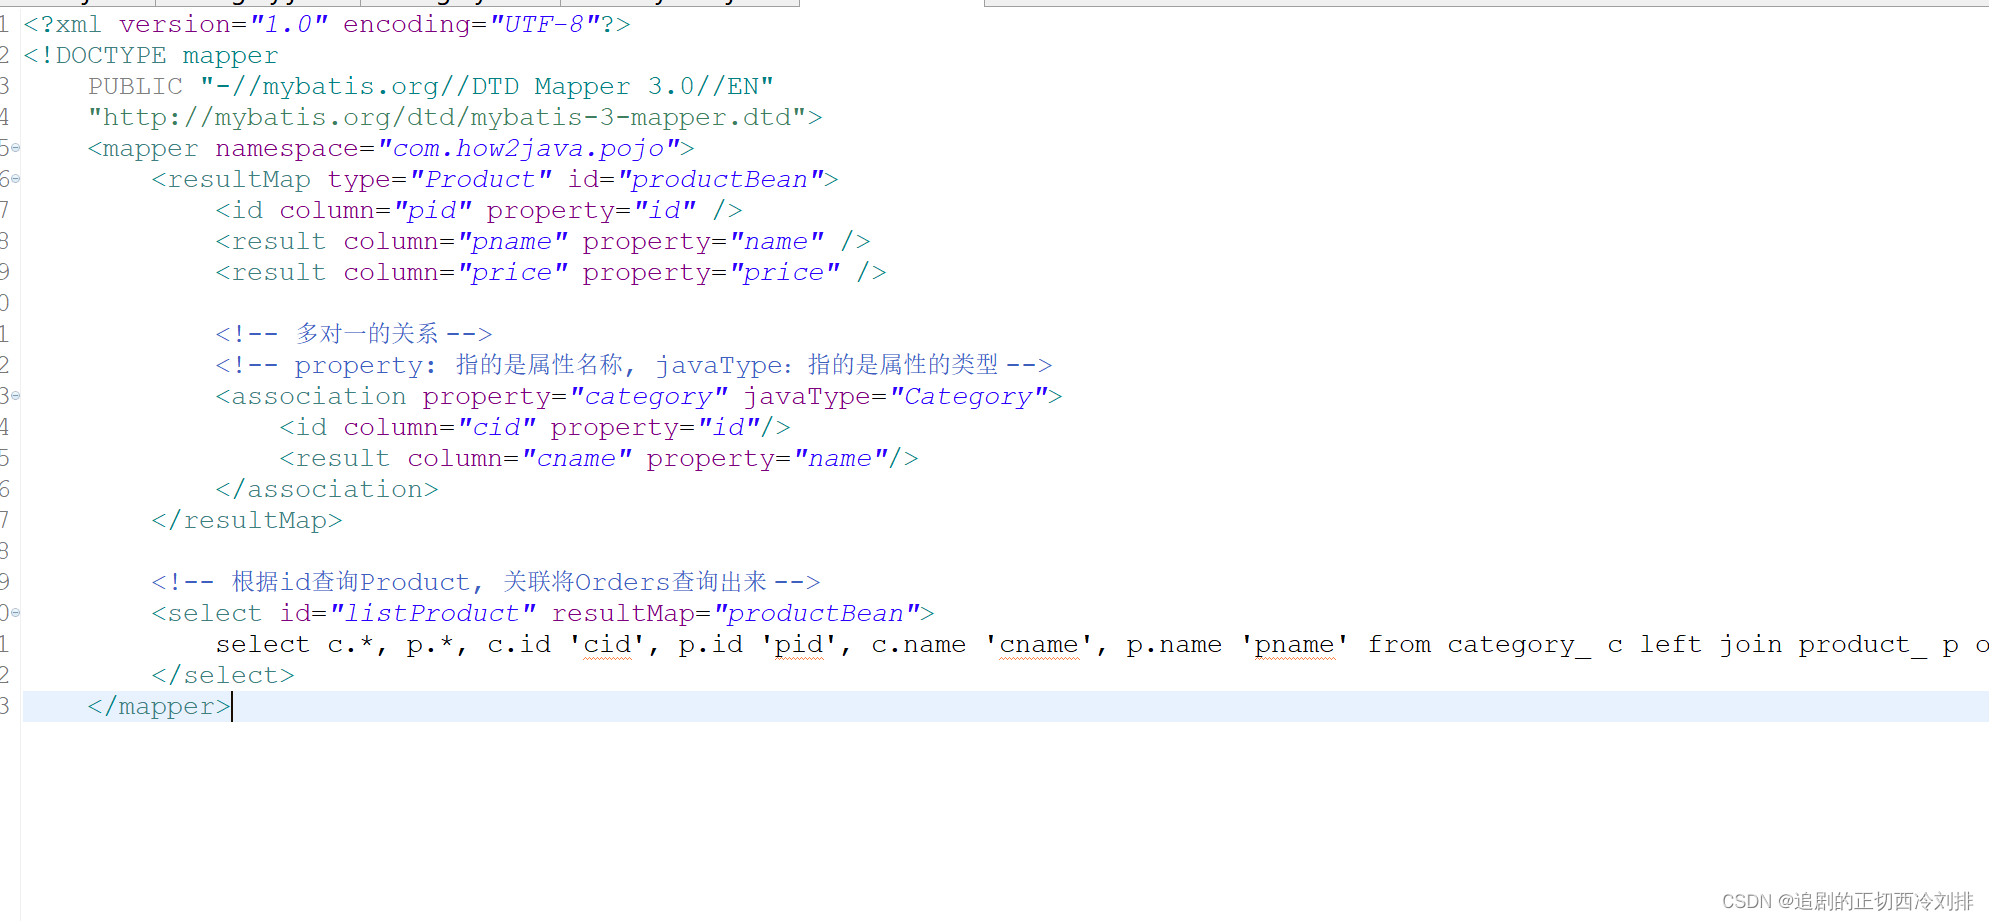Click the namespace value com.how2java.pojo
This screenshot has height=921, width=1989.
tap(529, 149)
